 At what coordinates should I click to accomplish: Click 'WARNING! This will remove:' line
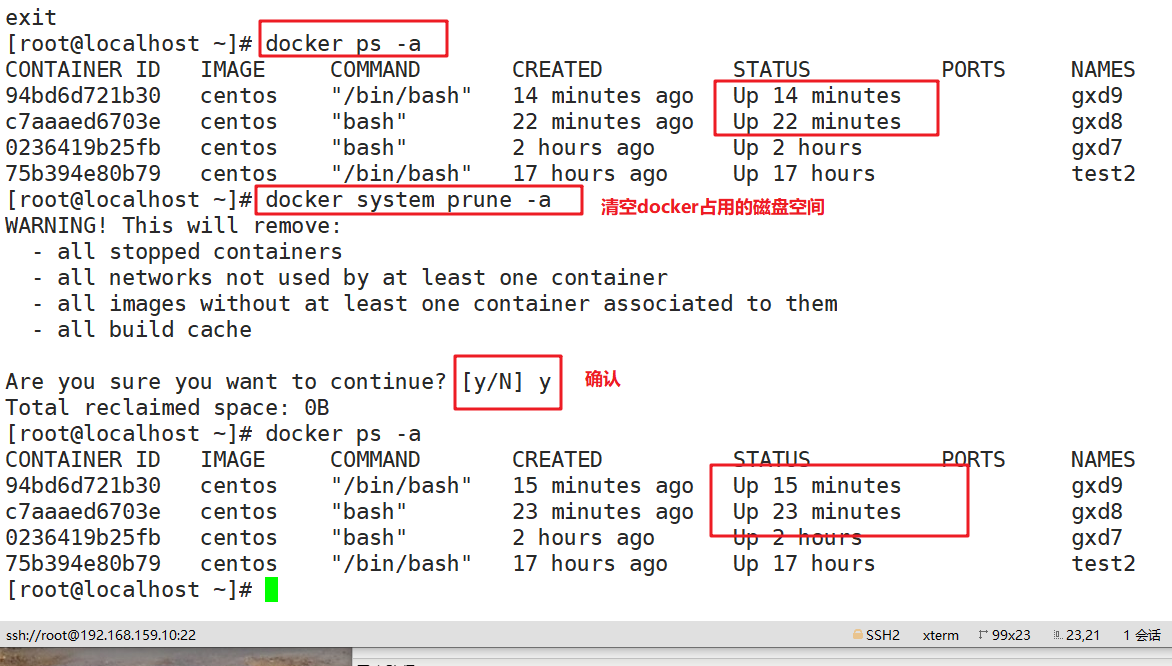[173, 226]
